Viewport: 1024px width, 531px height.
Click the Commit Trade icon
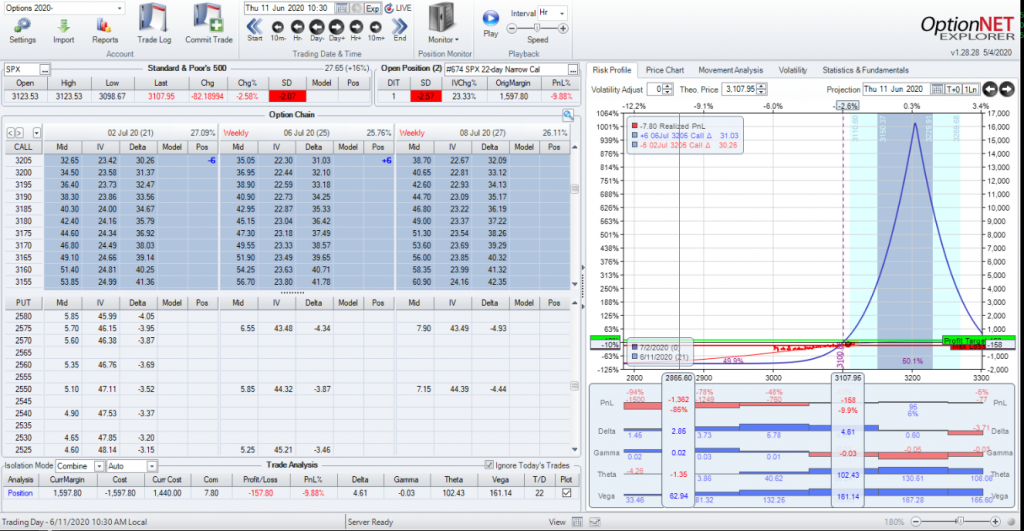[208, 18]
